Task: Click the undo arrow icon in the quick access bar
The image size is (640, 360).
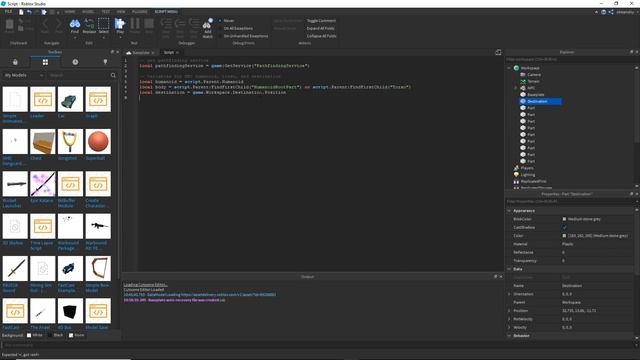Action: [x=29, y=12]
